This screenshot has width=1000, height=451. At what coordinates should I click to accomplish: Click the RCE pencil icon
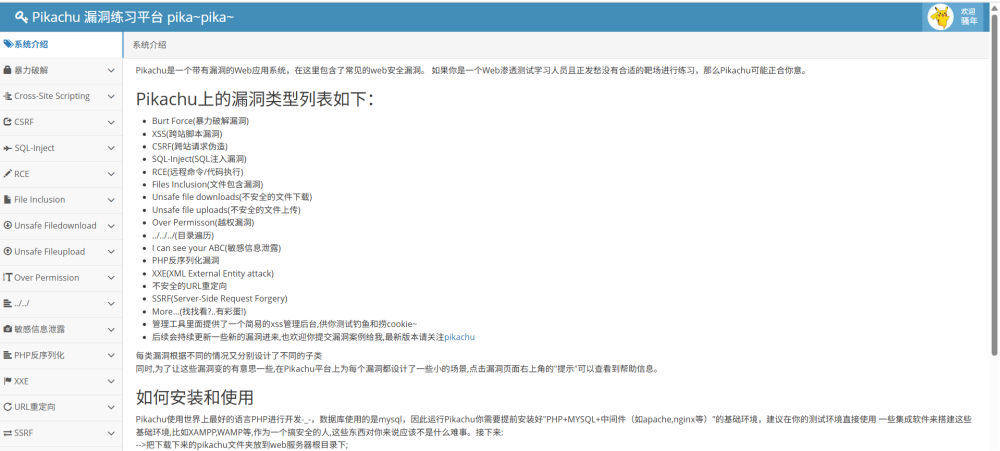pyautogui.click(x=8, y=174)
